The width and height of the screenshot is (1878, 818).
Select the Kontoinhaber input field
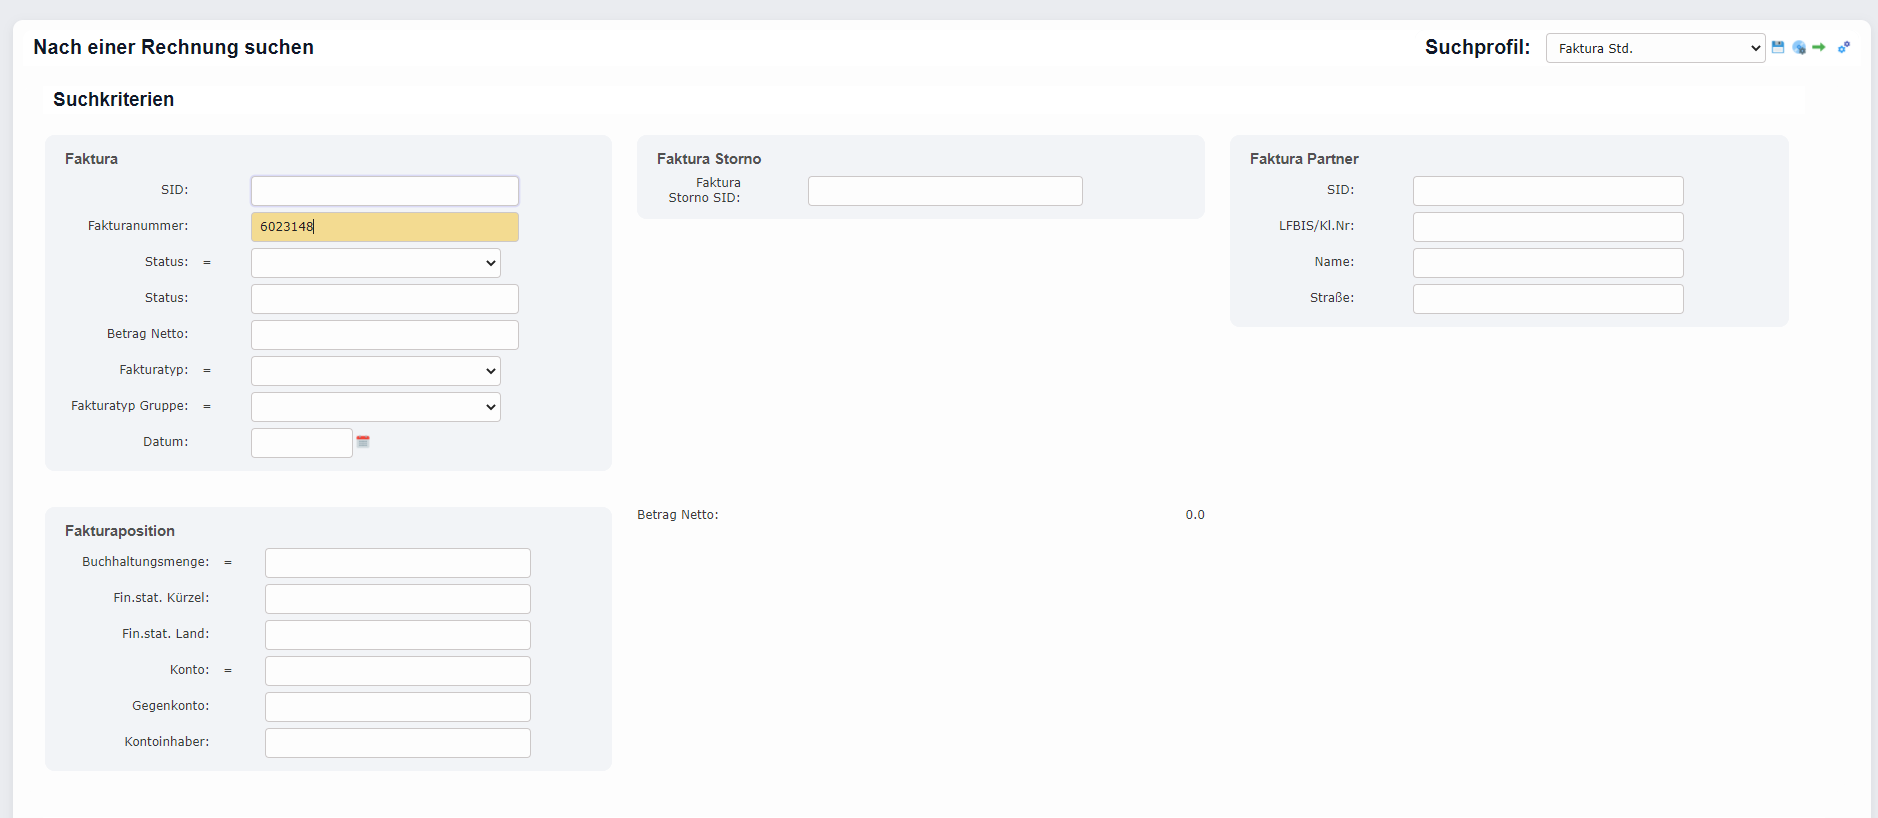397,743
